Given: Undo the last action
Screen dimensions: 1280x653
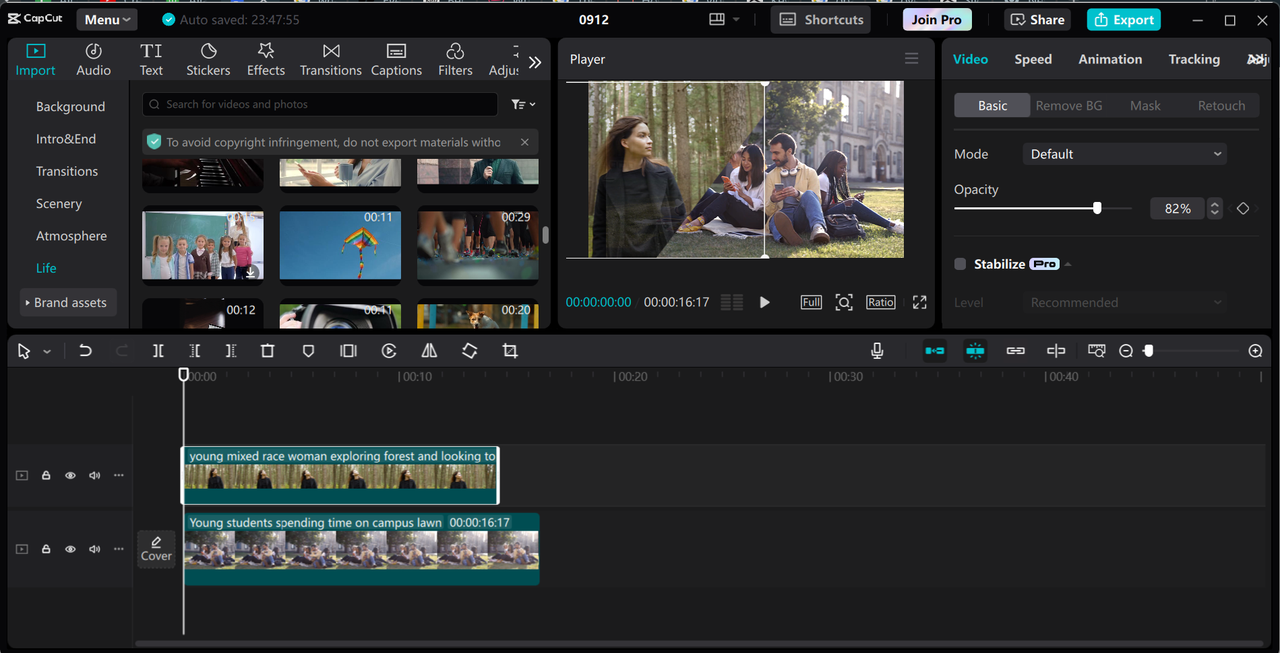Looking at the screenshot, I should click(x=85, y=351).
